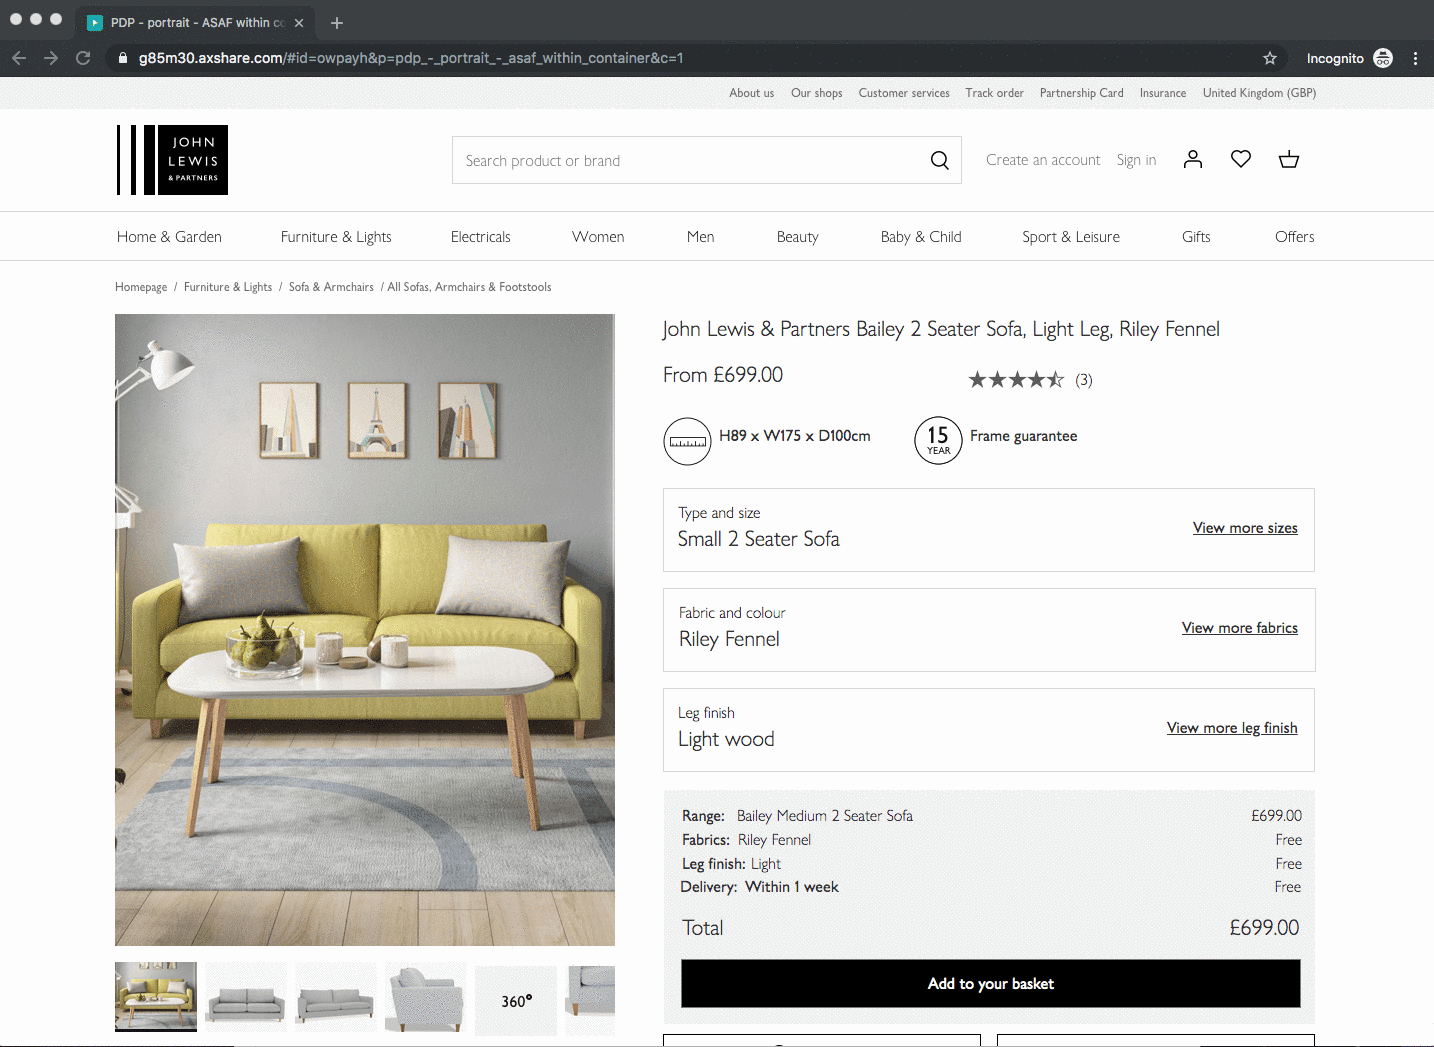
Task: Select the front-view grey sofa thumbnail
Action: pos(246,997)
